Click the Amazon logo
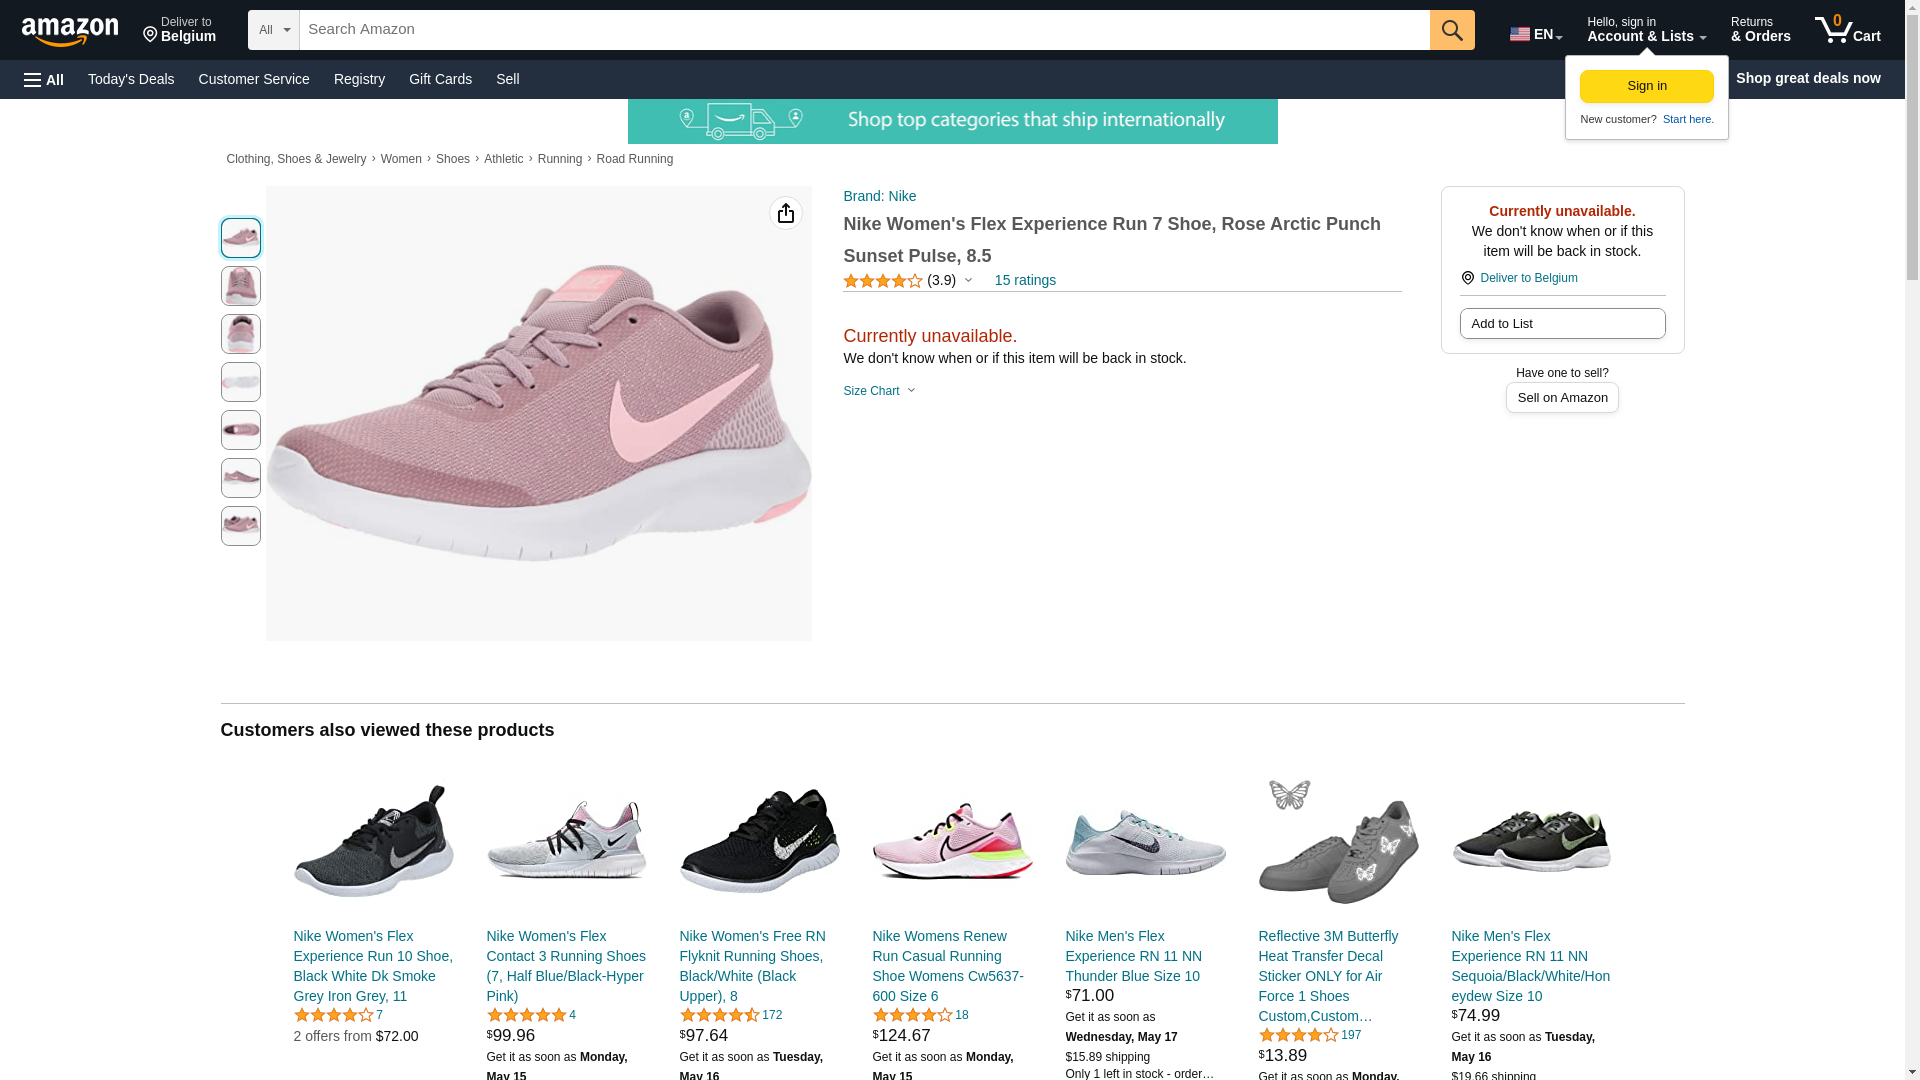 [x=70, y=31]
